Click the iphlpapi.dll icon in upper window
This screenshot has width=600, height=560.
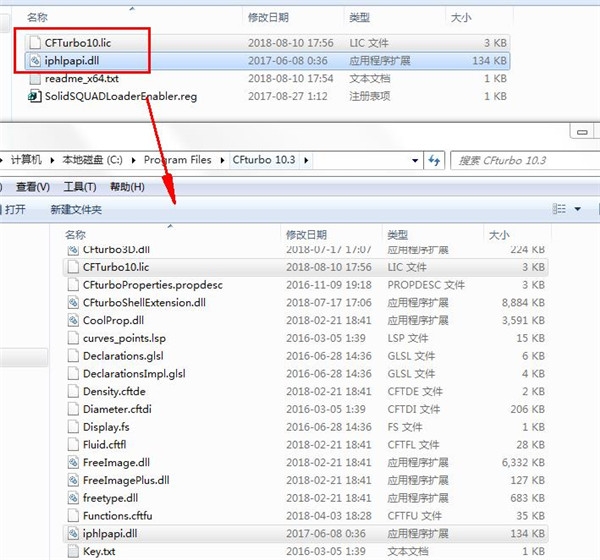click(x=35, y=60)
